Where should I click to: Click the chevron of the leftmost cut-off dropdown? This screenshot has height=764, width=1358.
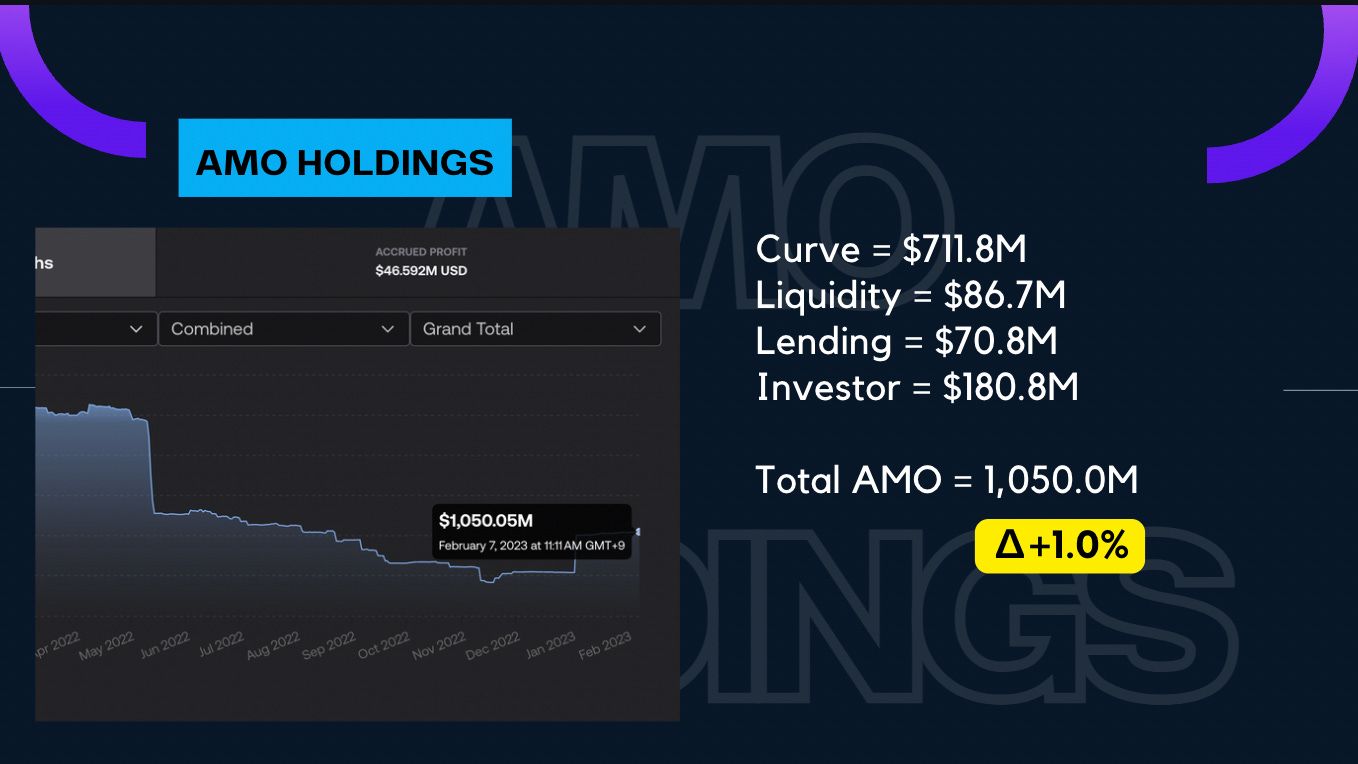(x=136, y=329)
